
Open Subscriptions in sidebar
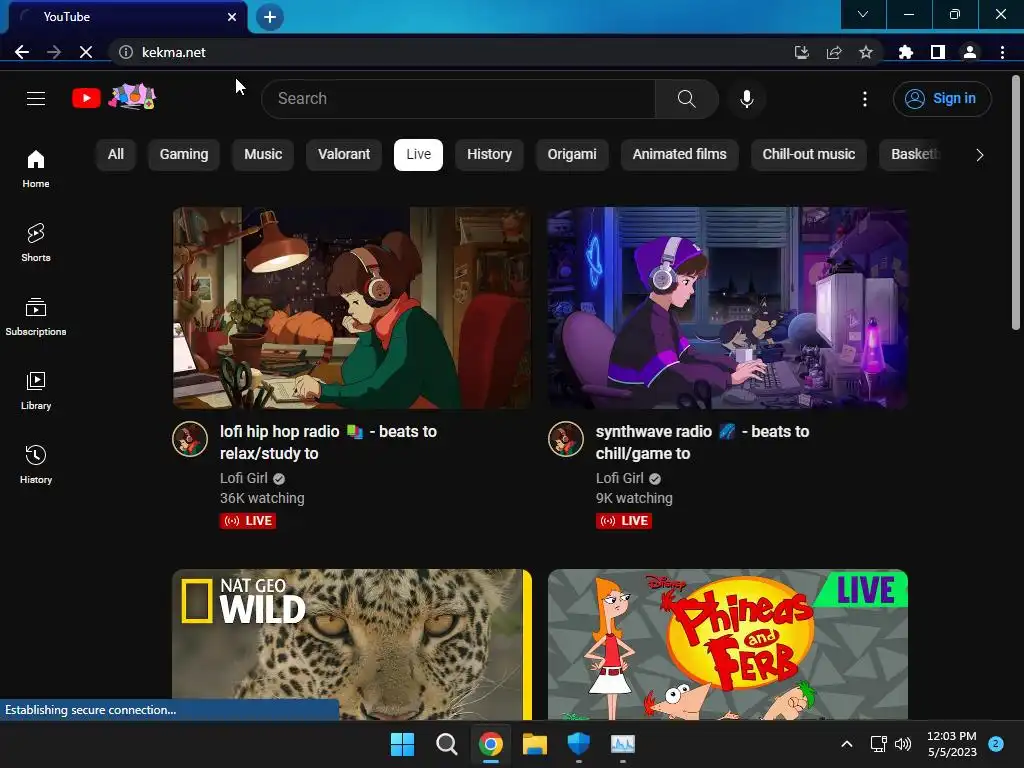36,316
